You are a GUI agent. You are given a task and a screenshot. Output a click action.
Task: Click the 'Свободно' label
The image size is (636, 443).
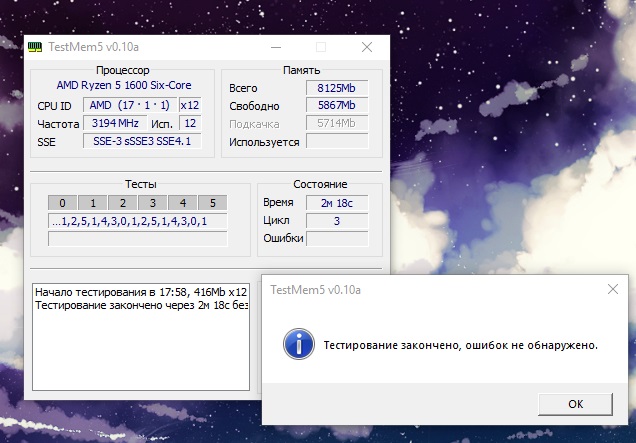click(254, 106)
